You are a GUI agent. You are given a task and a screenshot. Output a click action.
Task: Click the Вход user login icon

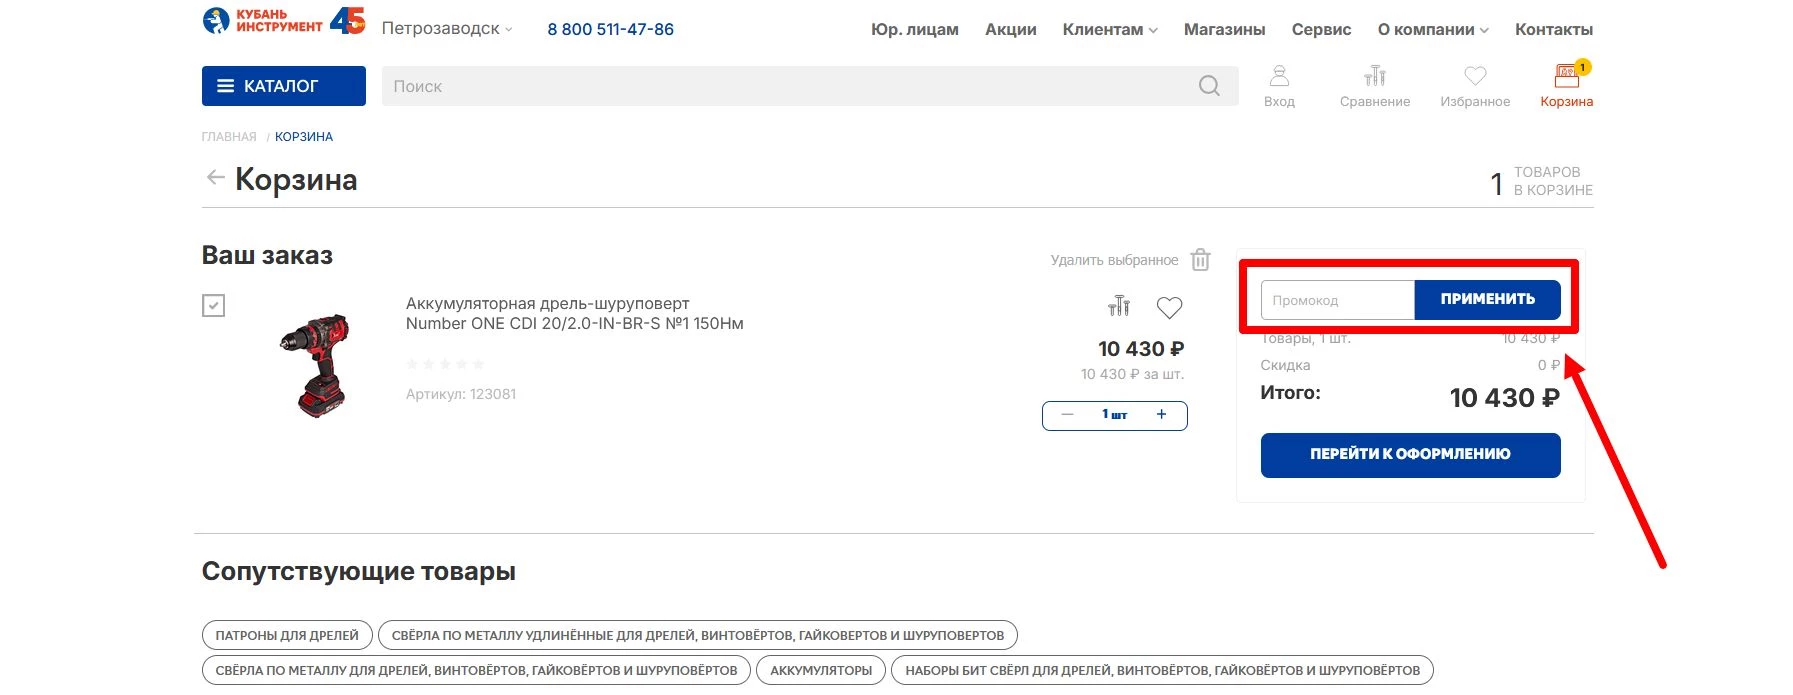(1279, 77)
